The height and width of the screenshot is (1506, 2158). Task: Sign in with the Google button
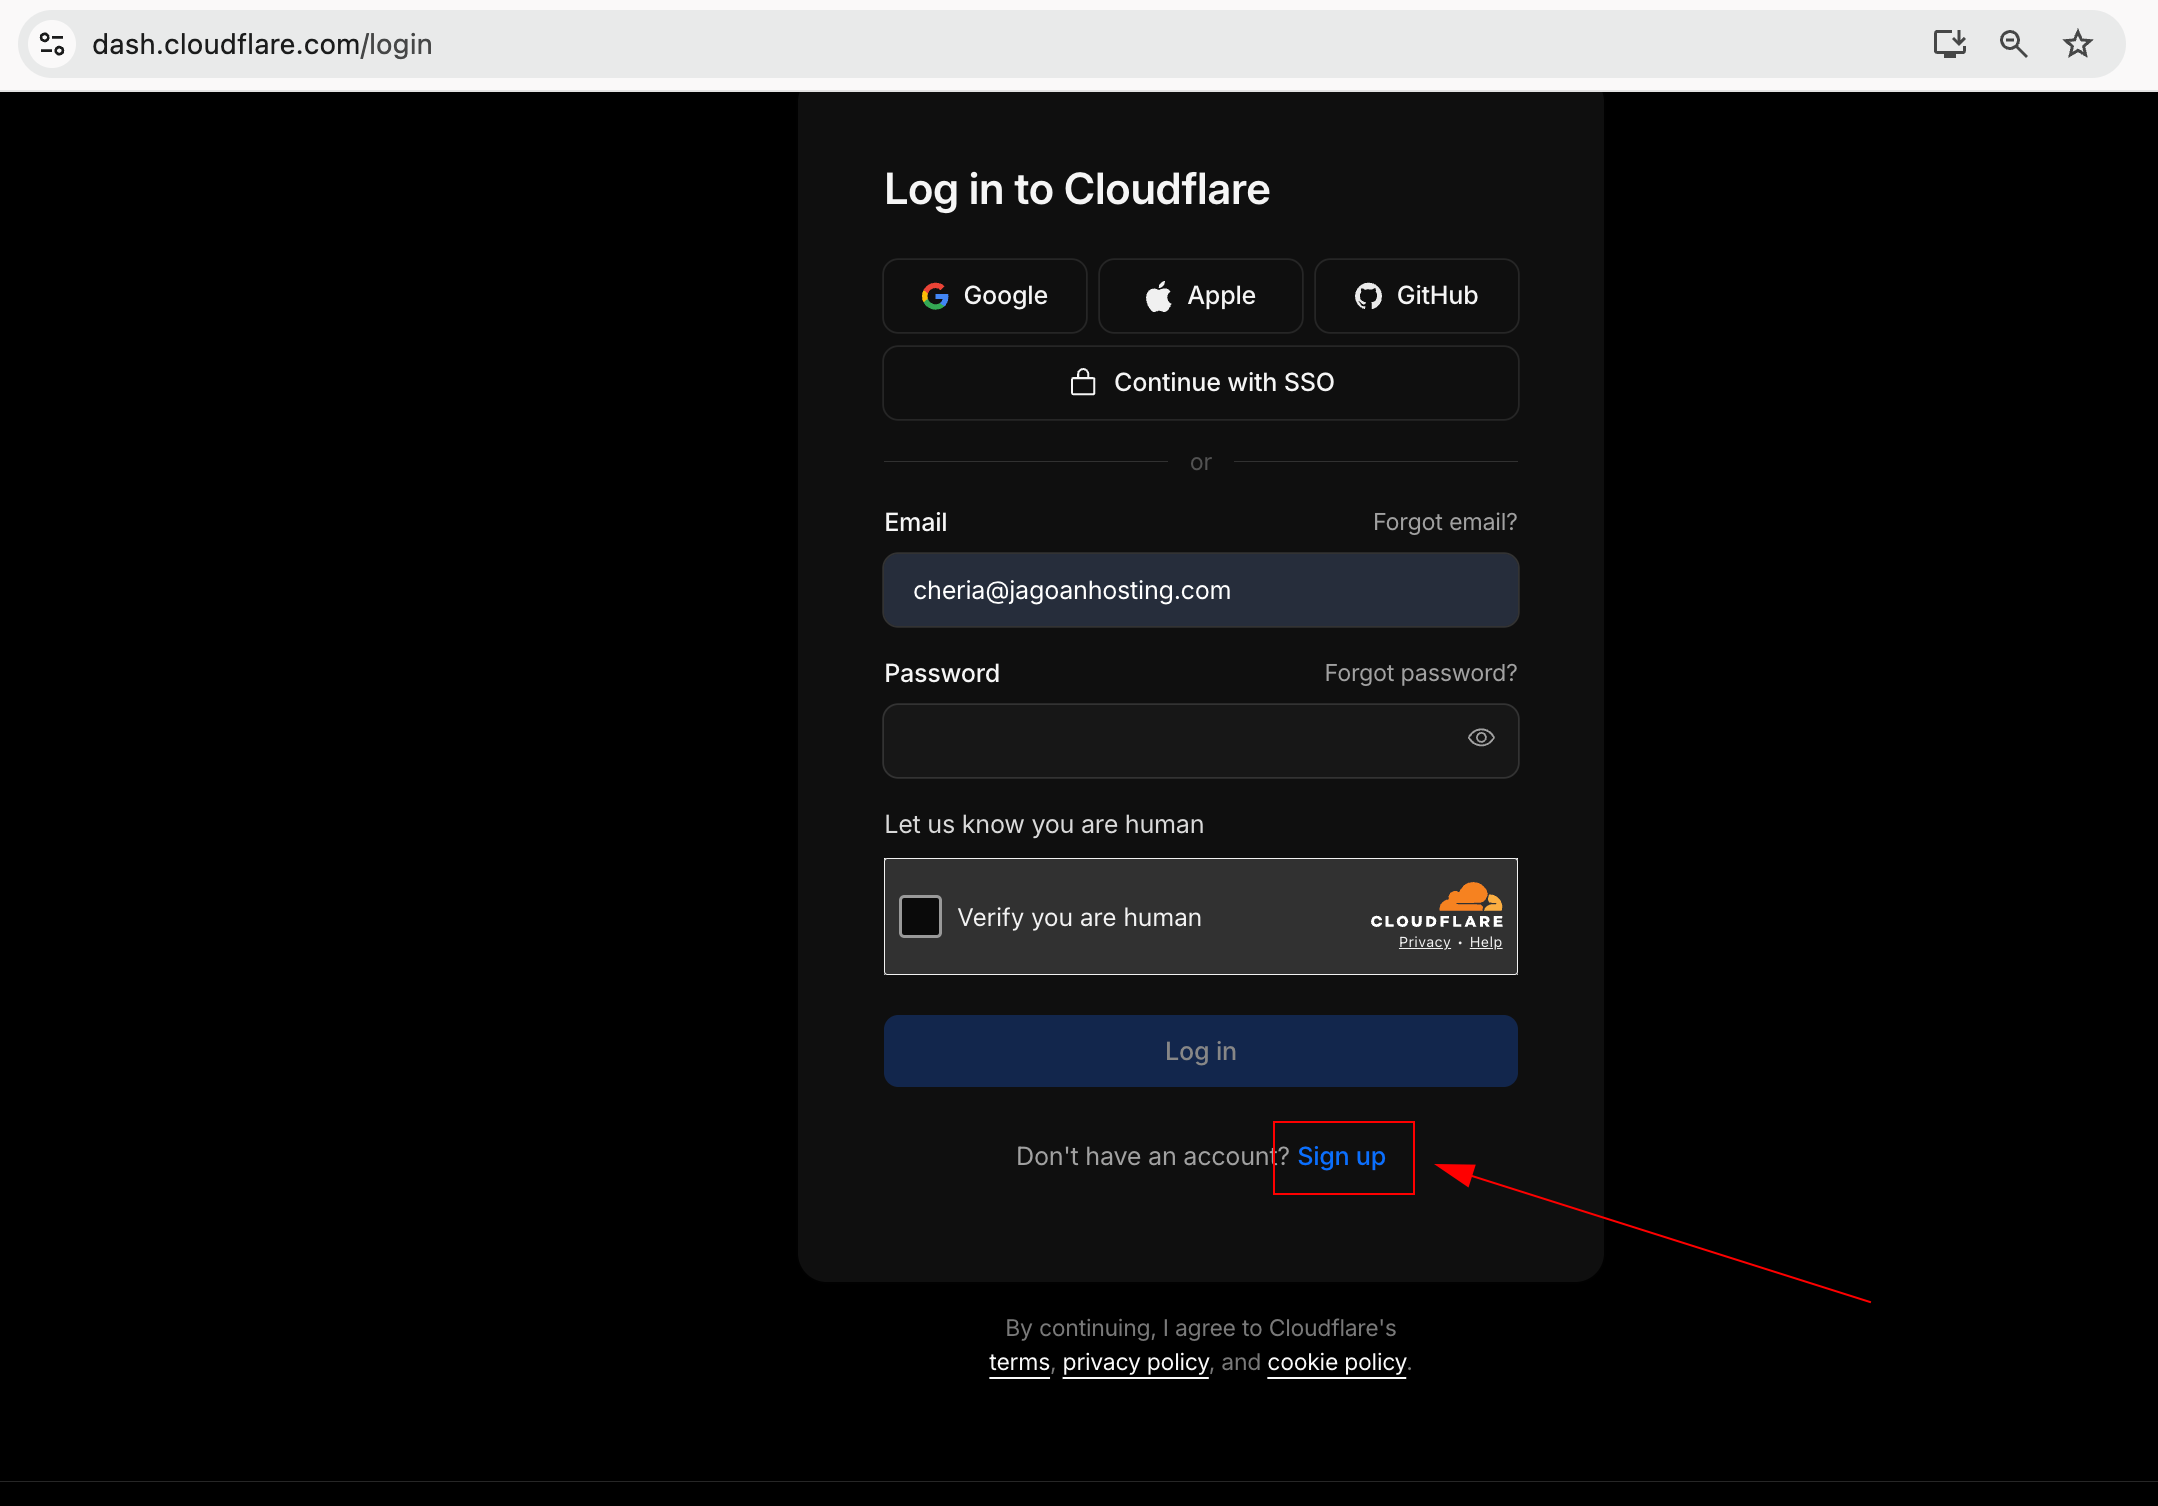(x=985, y=296)
